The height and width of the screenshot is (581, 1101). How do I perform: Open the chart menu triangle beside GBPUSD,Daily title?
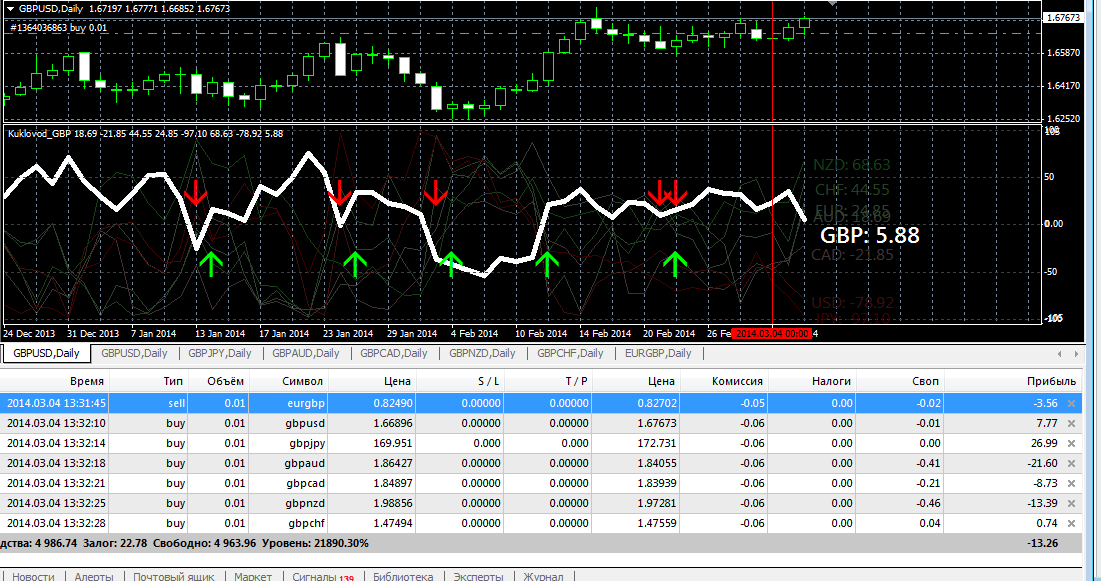point(10,9)
